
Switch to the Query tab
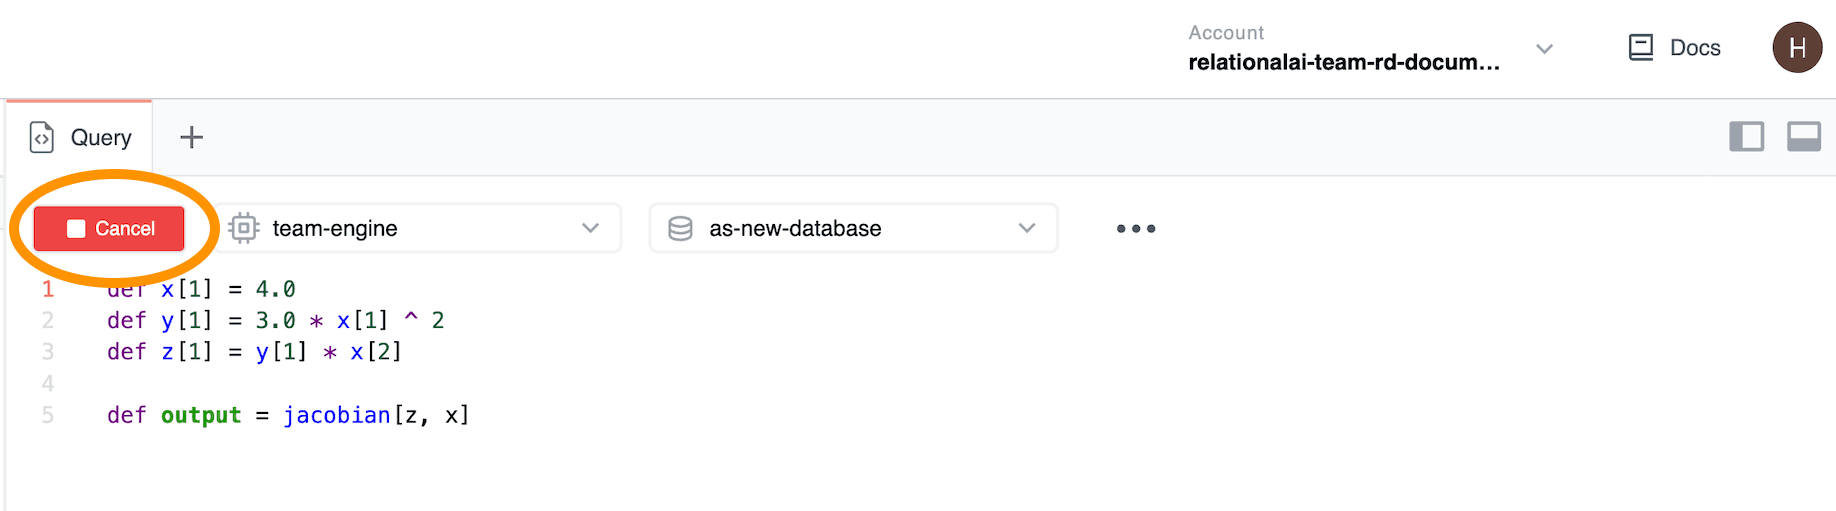pyautogui.click(x=100, y=137)
